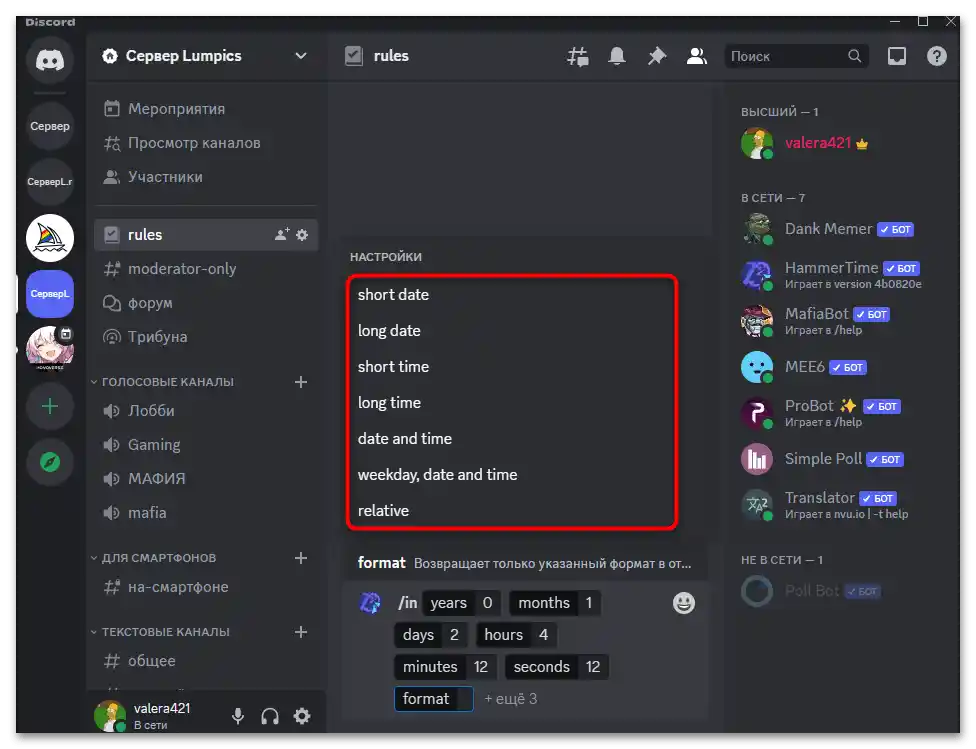
Task: Choose weekday, date and time option
Action: click(512, 474)
